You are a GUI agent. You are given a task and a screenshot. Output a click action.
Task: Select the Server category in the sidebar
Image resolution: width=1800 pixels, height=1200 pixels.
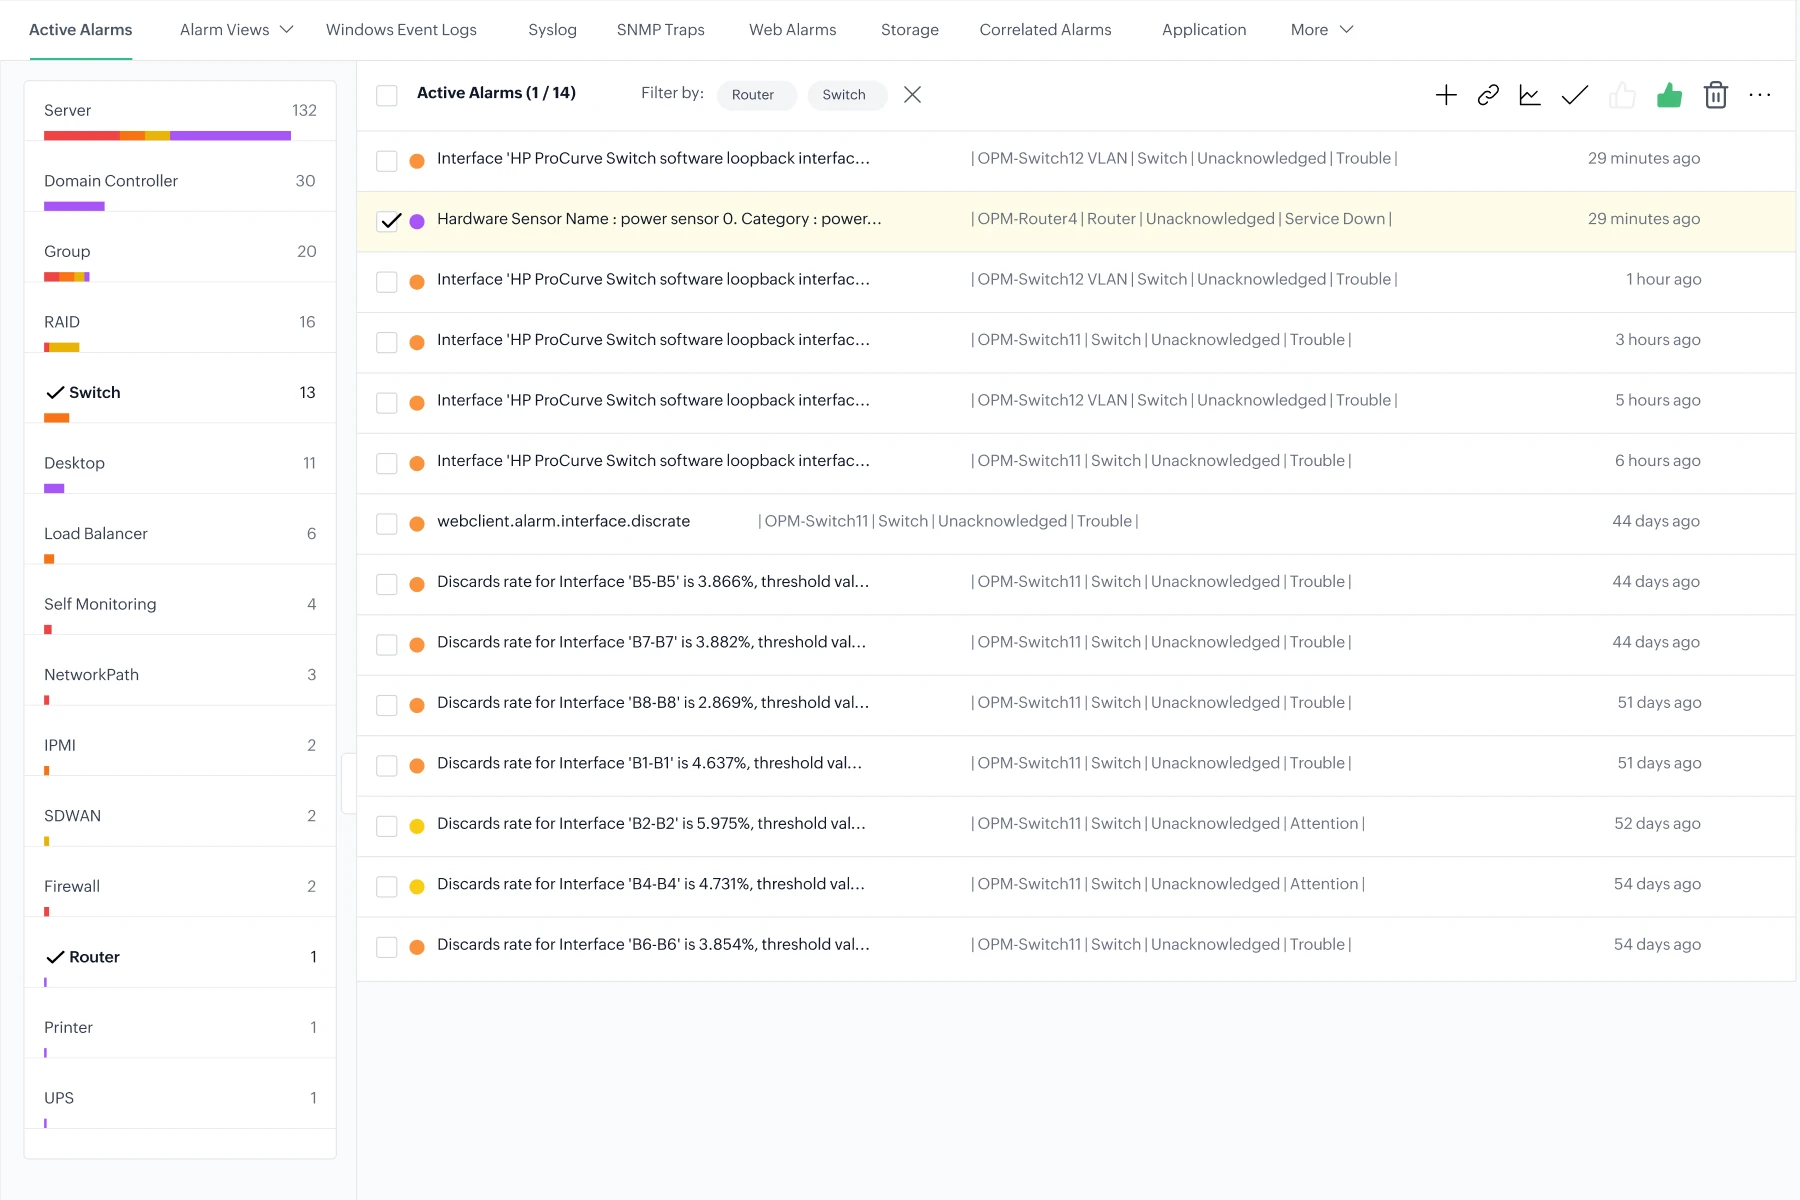click(180, 111)
